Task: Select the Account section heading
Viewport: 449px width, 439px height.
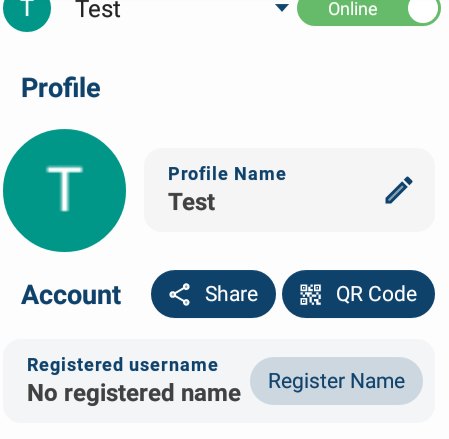Action: tap(71, 295)
